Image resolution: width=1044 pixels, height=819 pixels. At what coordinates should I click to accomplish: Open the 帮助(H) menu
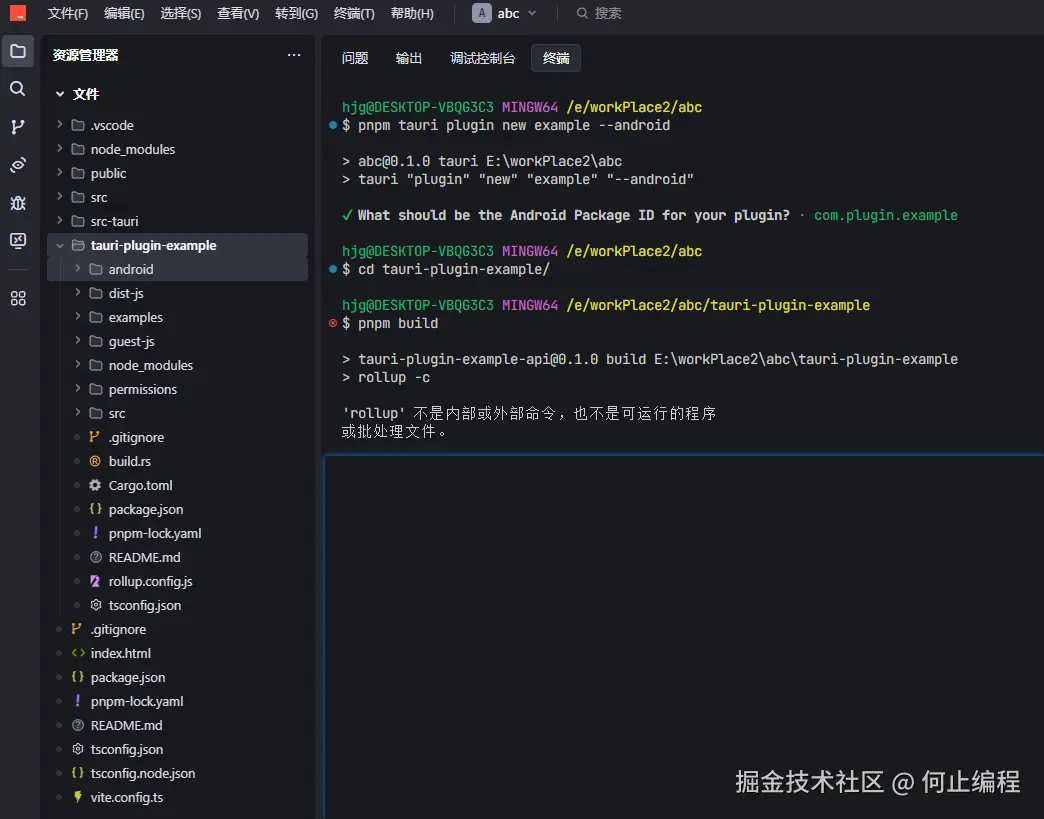411,13
